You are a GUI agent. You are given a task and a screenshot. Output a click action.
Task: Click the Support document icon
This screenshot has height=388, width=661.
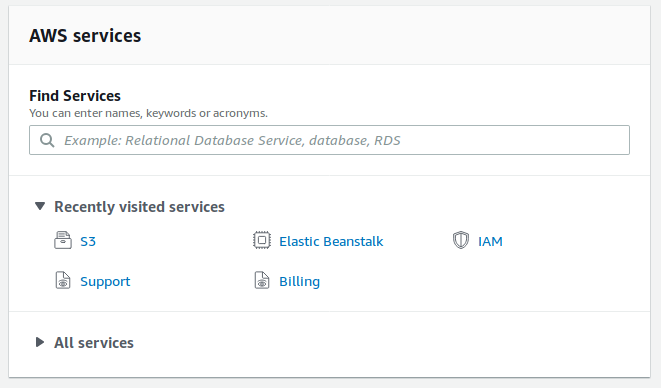click(63, 280)
